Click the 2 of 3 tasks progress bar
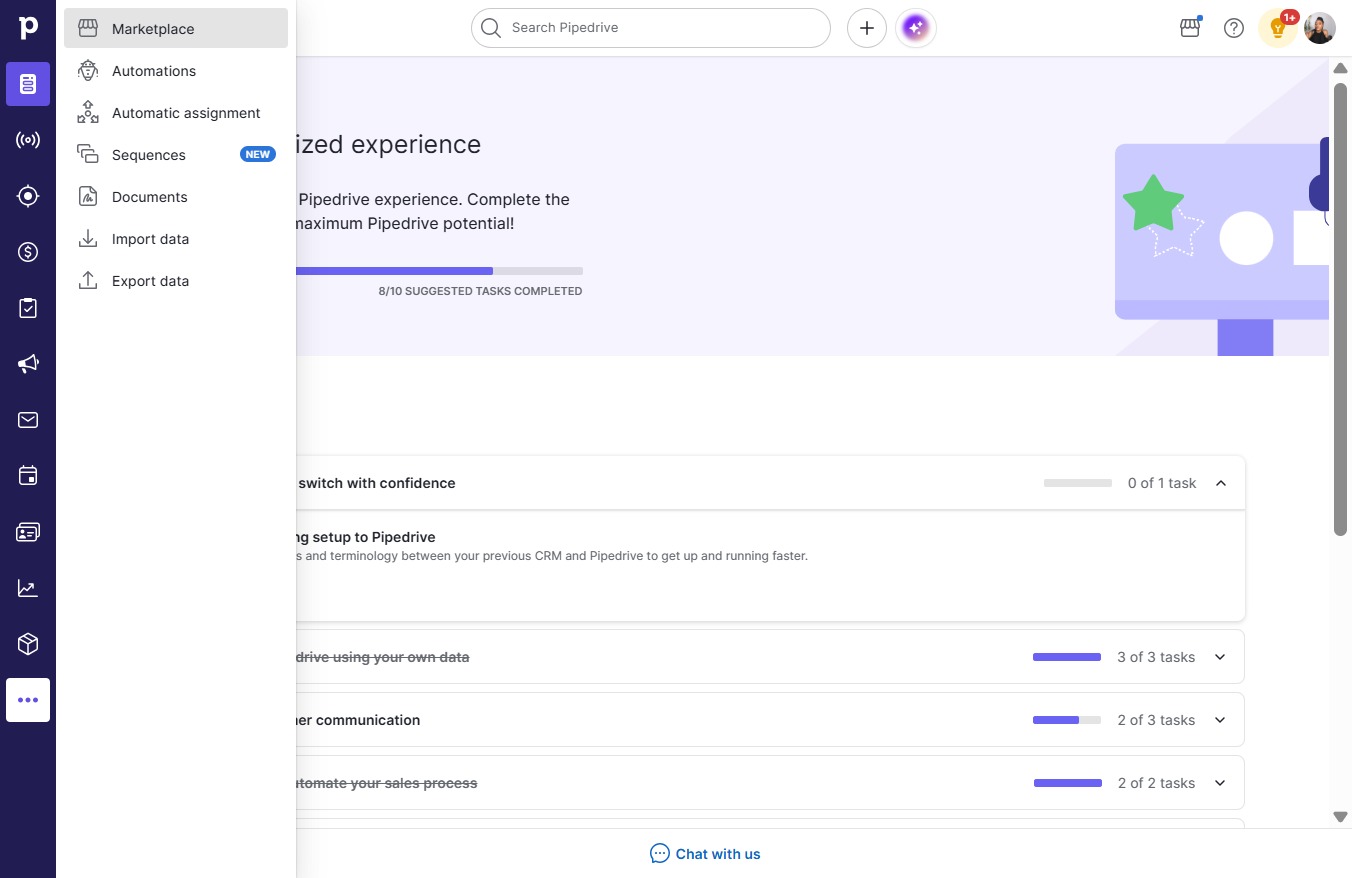Screen dimensions: 1352x878 point(1067,720)
